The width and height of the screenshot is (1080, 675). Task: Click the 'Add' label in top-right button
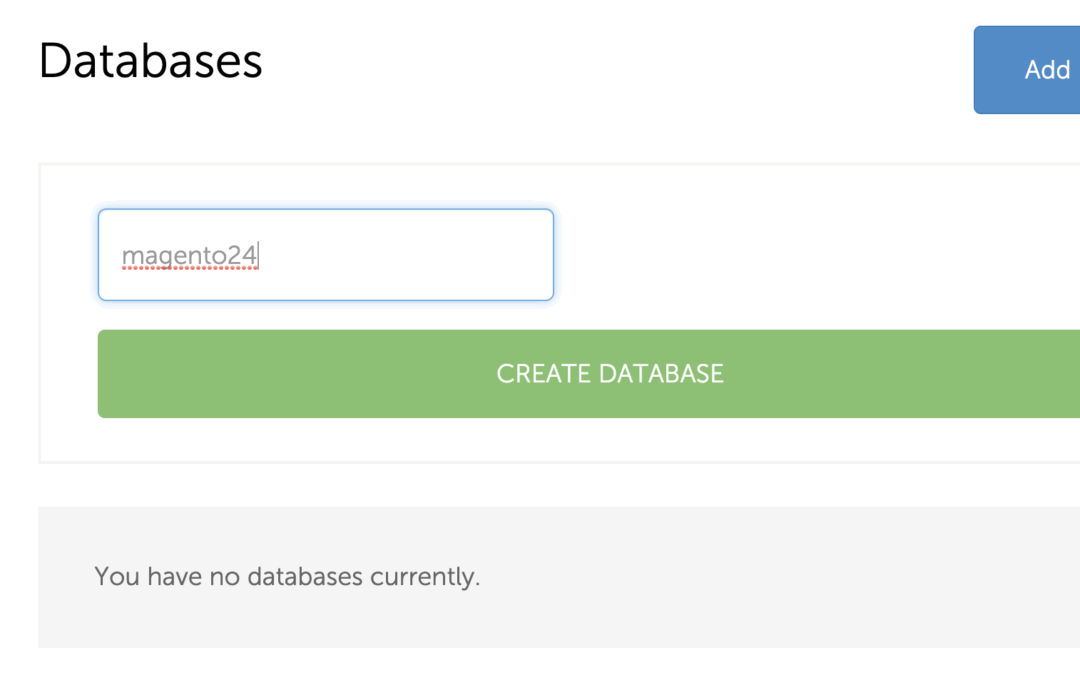1047,70
